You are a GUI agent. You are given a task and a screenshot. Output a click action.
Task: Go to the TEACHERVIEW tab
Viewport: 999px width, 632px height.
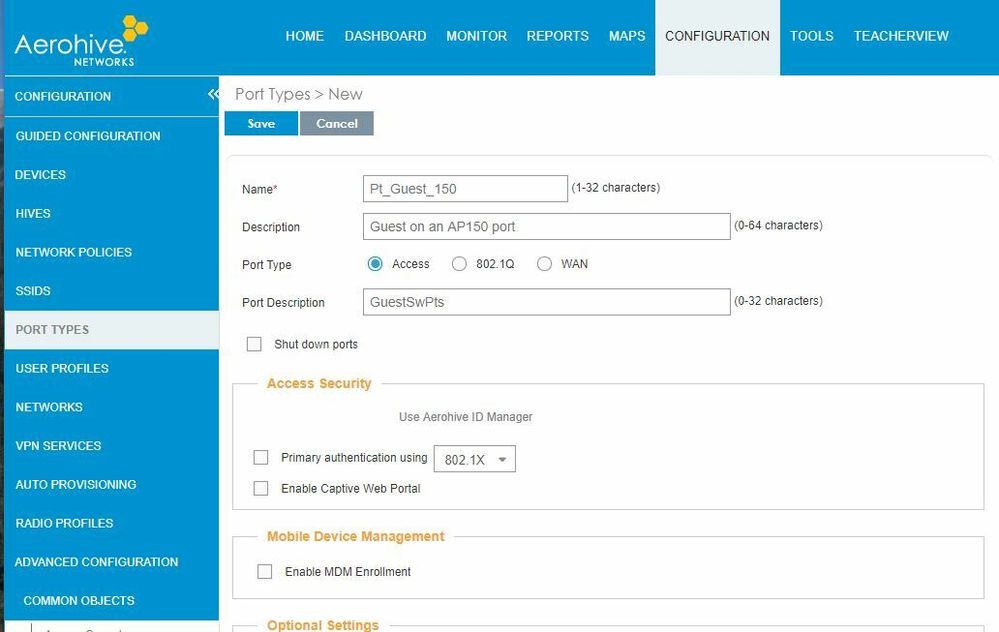[x=901, y=36]
